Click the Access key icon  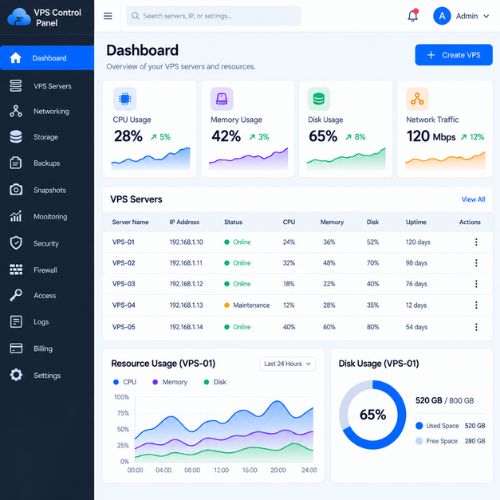coord(16,295)
